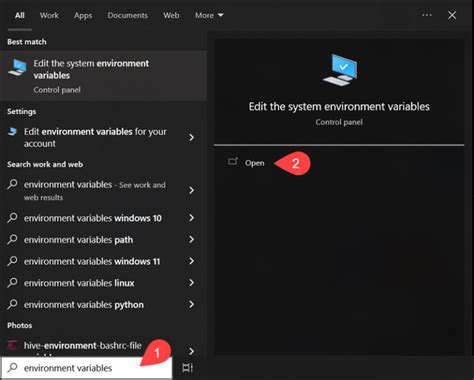474x380 pixels.
Task: Click preview title Edit the system environment variables
Action: [x=339, y=107]
